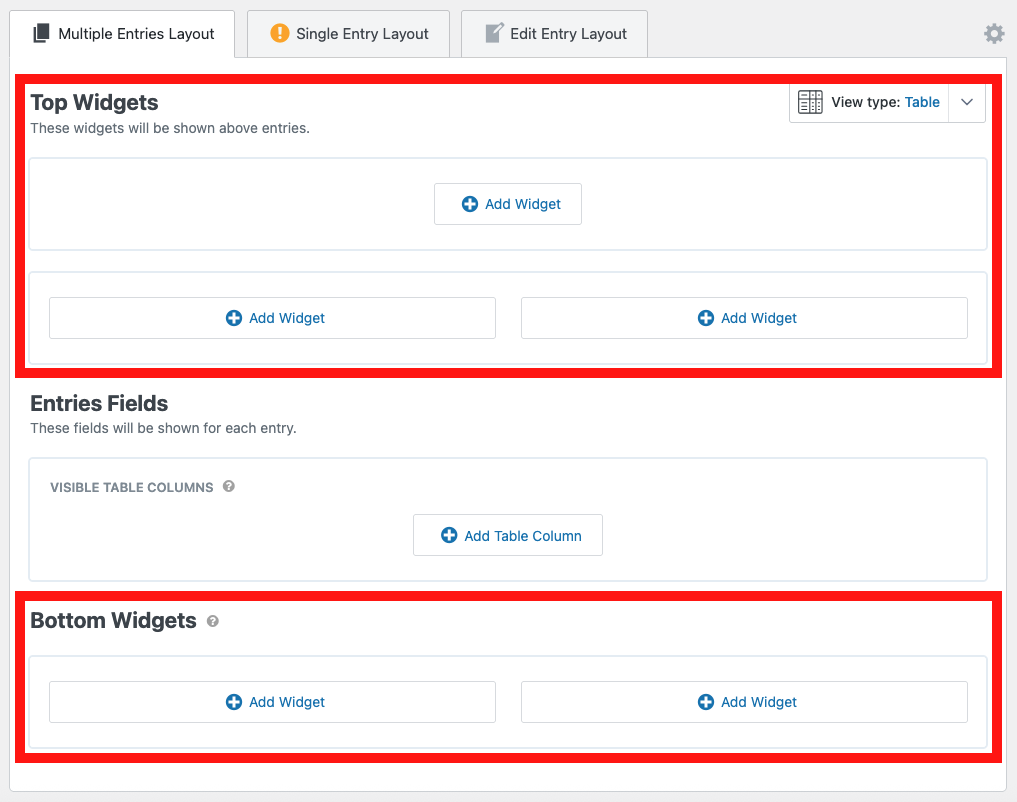Add a widget to the right Top Widgets column
The width and height of the screenshot is (1017, 802).
pos(744,318)
